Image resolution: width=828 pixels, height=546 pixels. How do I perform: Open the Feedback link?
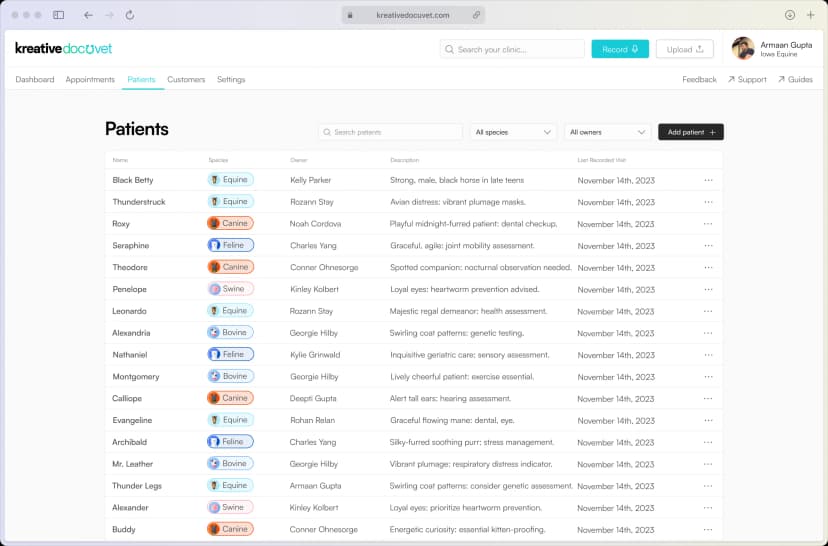coord(699,79)
